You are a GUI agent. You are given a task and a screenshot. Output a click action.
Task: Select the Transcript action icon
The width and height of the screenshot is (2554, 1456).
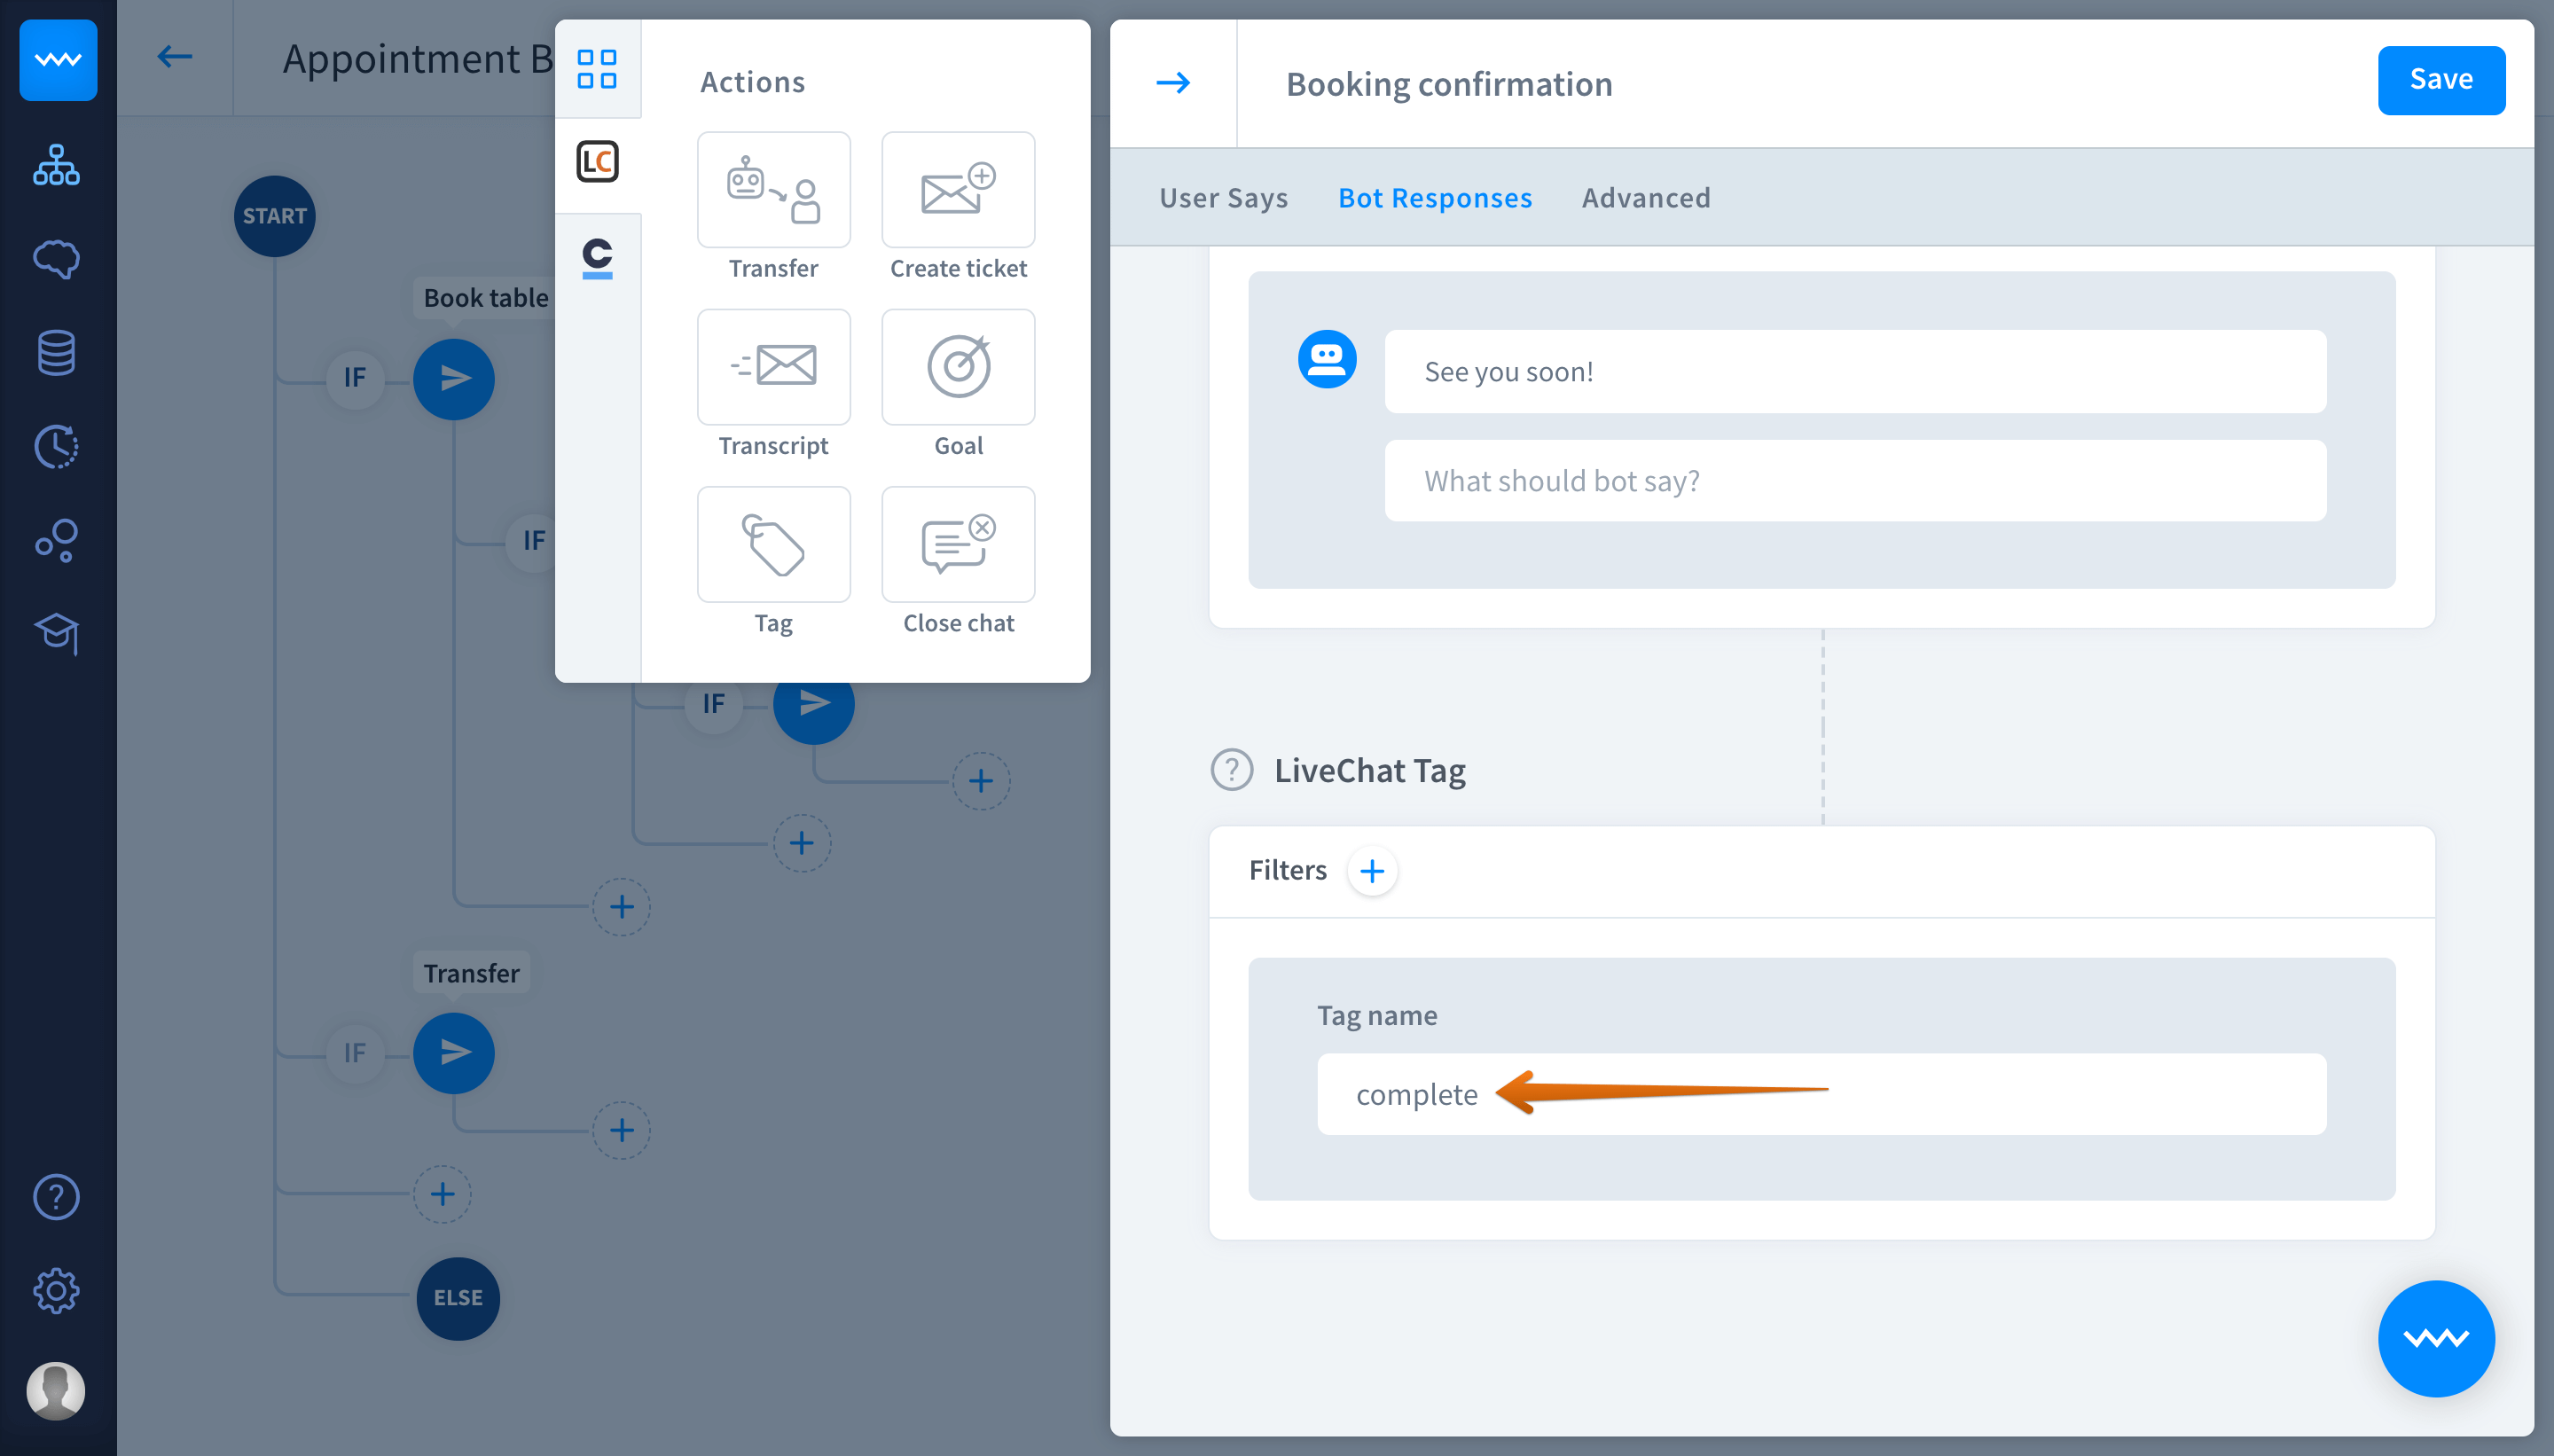(x=773, y=367)
